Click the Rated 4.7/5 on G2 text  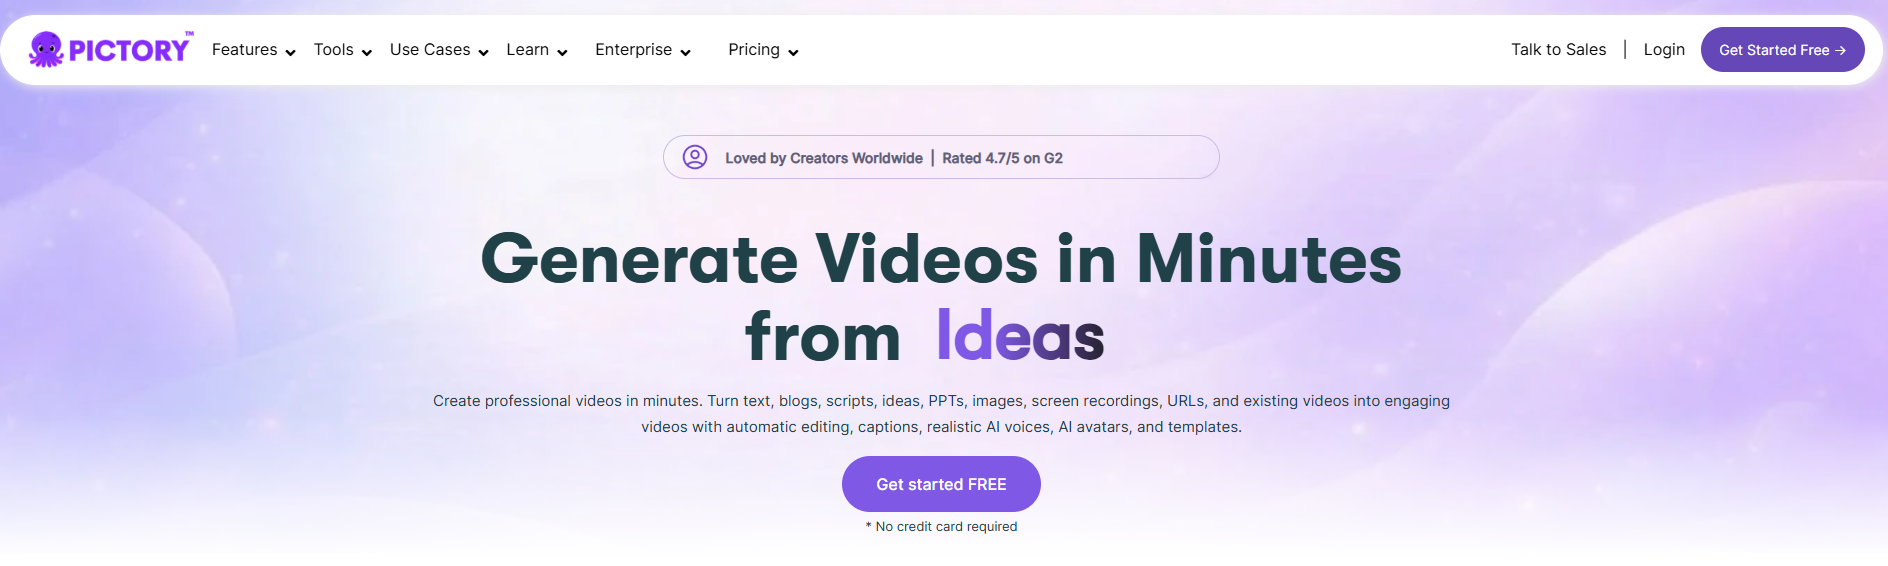pyautogui.click(x=1002, y=158)
